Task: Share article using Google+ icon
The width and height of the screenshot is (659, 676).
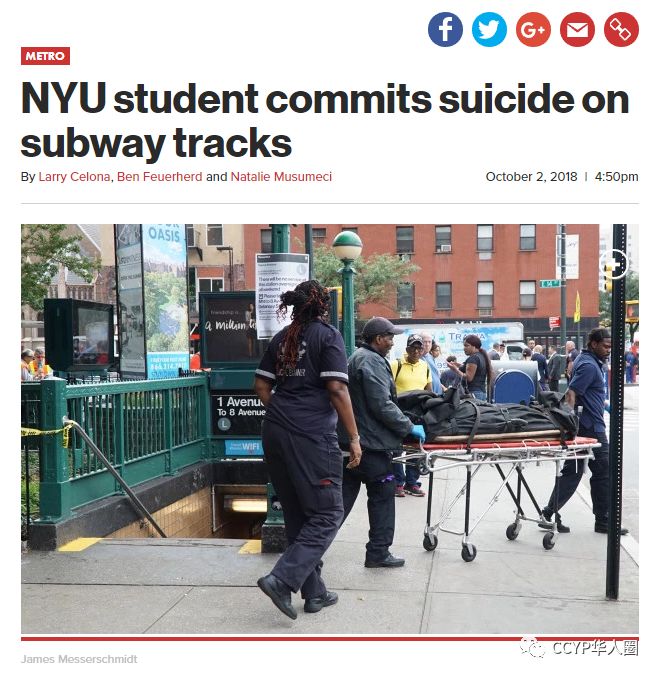Action: pos(533,29)
